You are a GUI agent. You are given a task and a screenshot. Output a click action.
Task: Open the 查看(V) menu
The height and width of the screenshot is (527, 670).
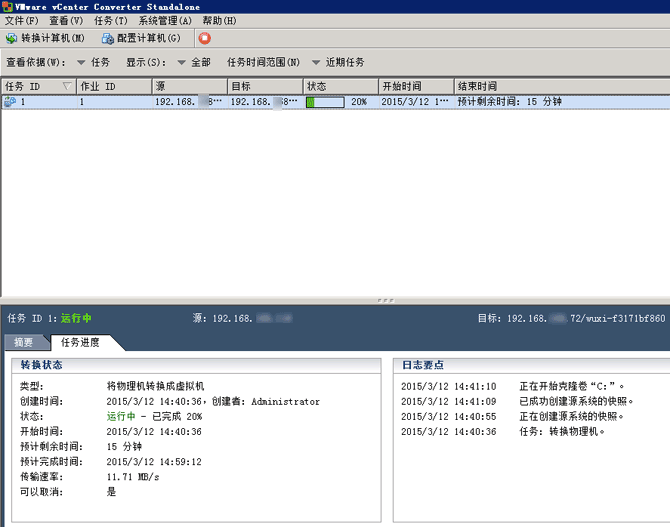pyautogui.click(x=66, y=21)
